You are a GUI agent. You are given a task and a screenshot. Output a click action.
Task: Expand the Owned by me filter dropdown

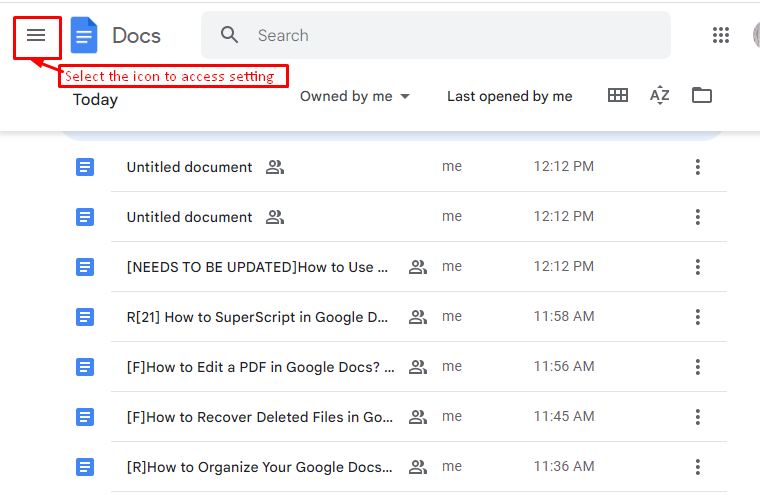355,96
